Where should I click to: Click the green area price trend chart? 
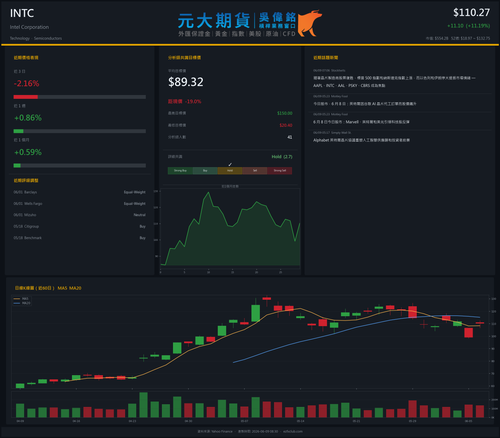coord(230,230)
